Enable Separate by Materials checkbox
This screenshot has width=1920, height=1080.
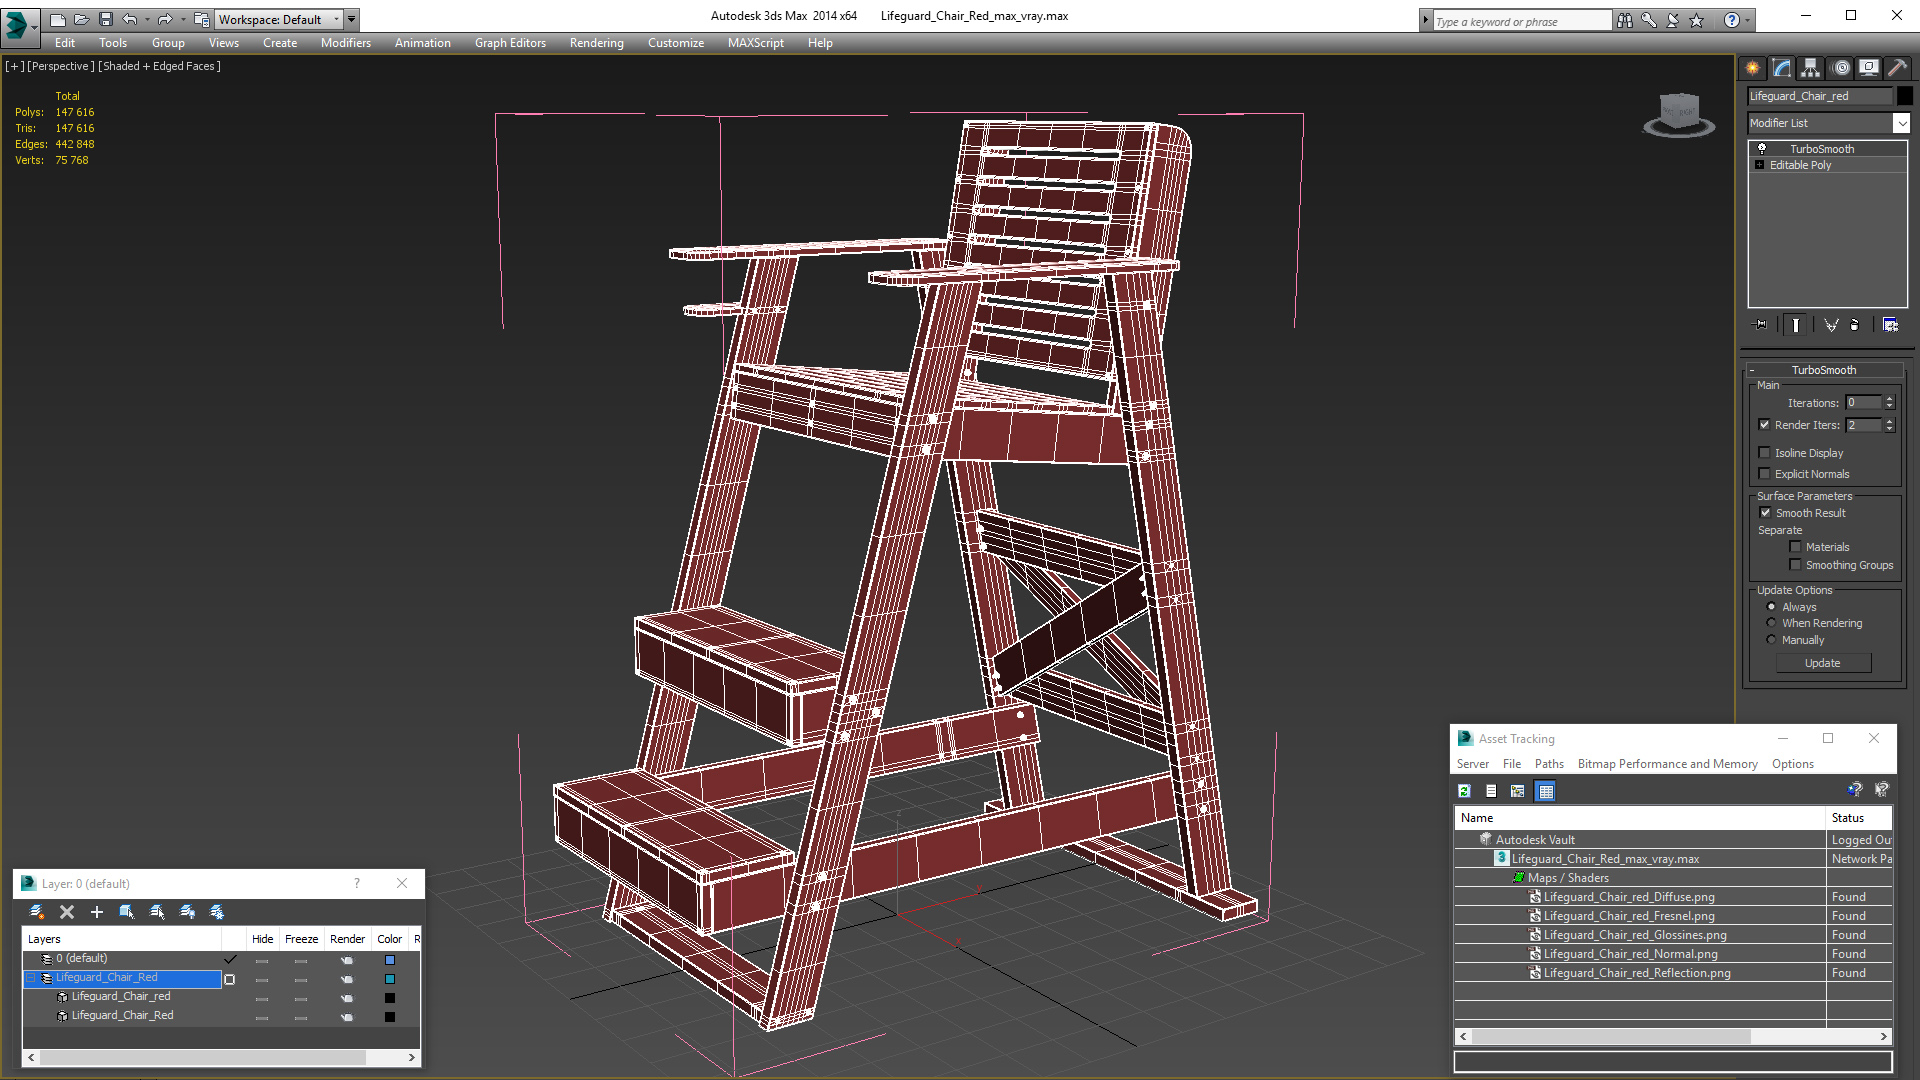click(x=1795, y=547)
